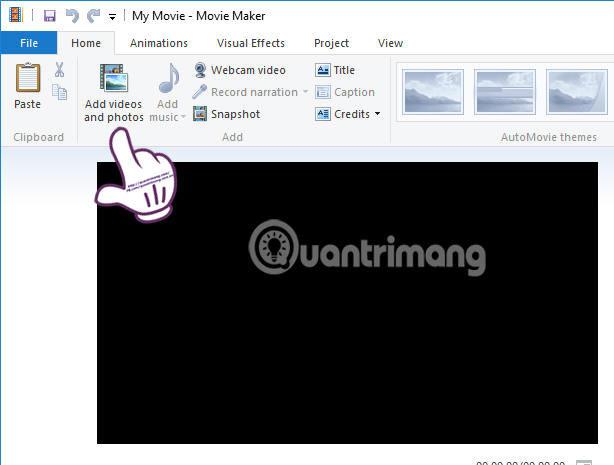The height and width of the screenshot is (465, 614).
Task: Click the Add music note icon
Action: pyautogui.click(x=169, y=78)
